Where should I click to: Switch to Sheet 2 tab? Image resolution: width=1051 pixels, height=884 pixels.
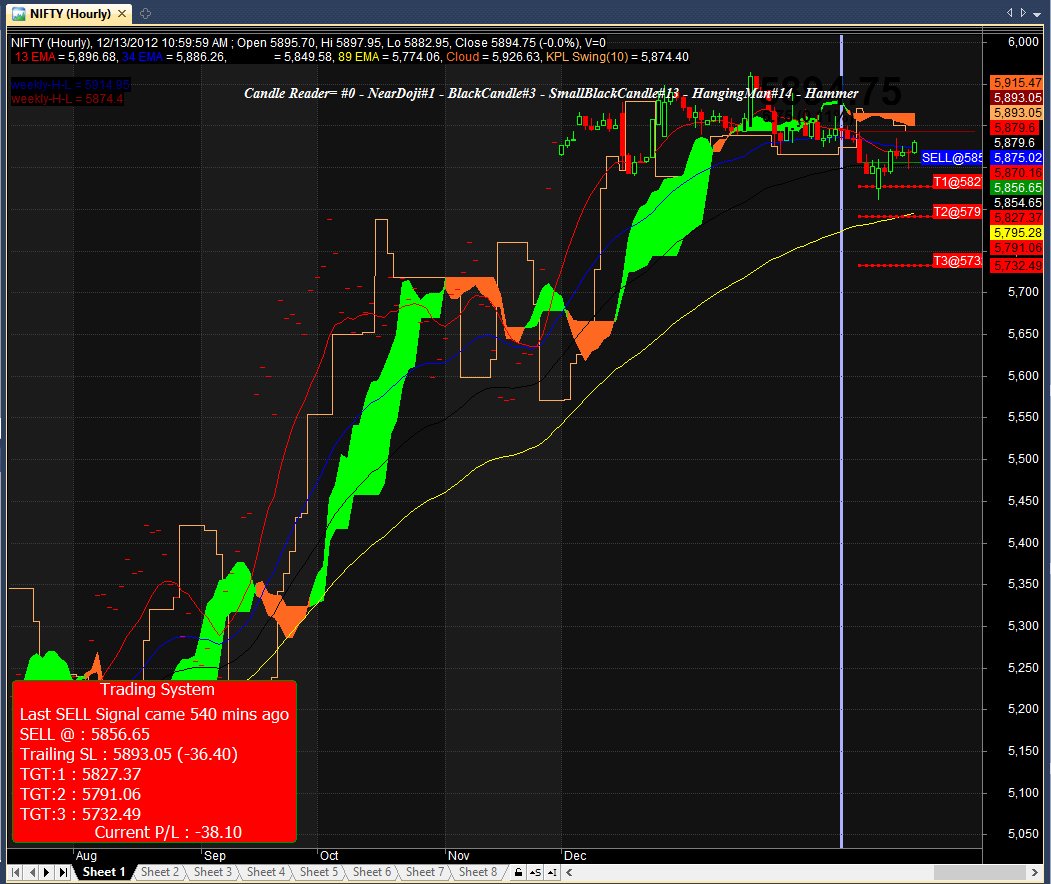pos(160,872)
